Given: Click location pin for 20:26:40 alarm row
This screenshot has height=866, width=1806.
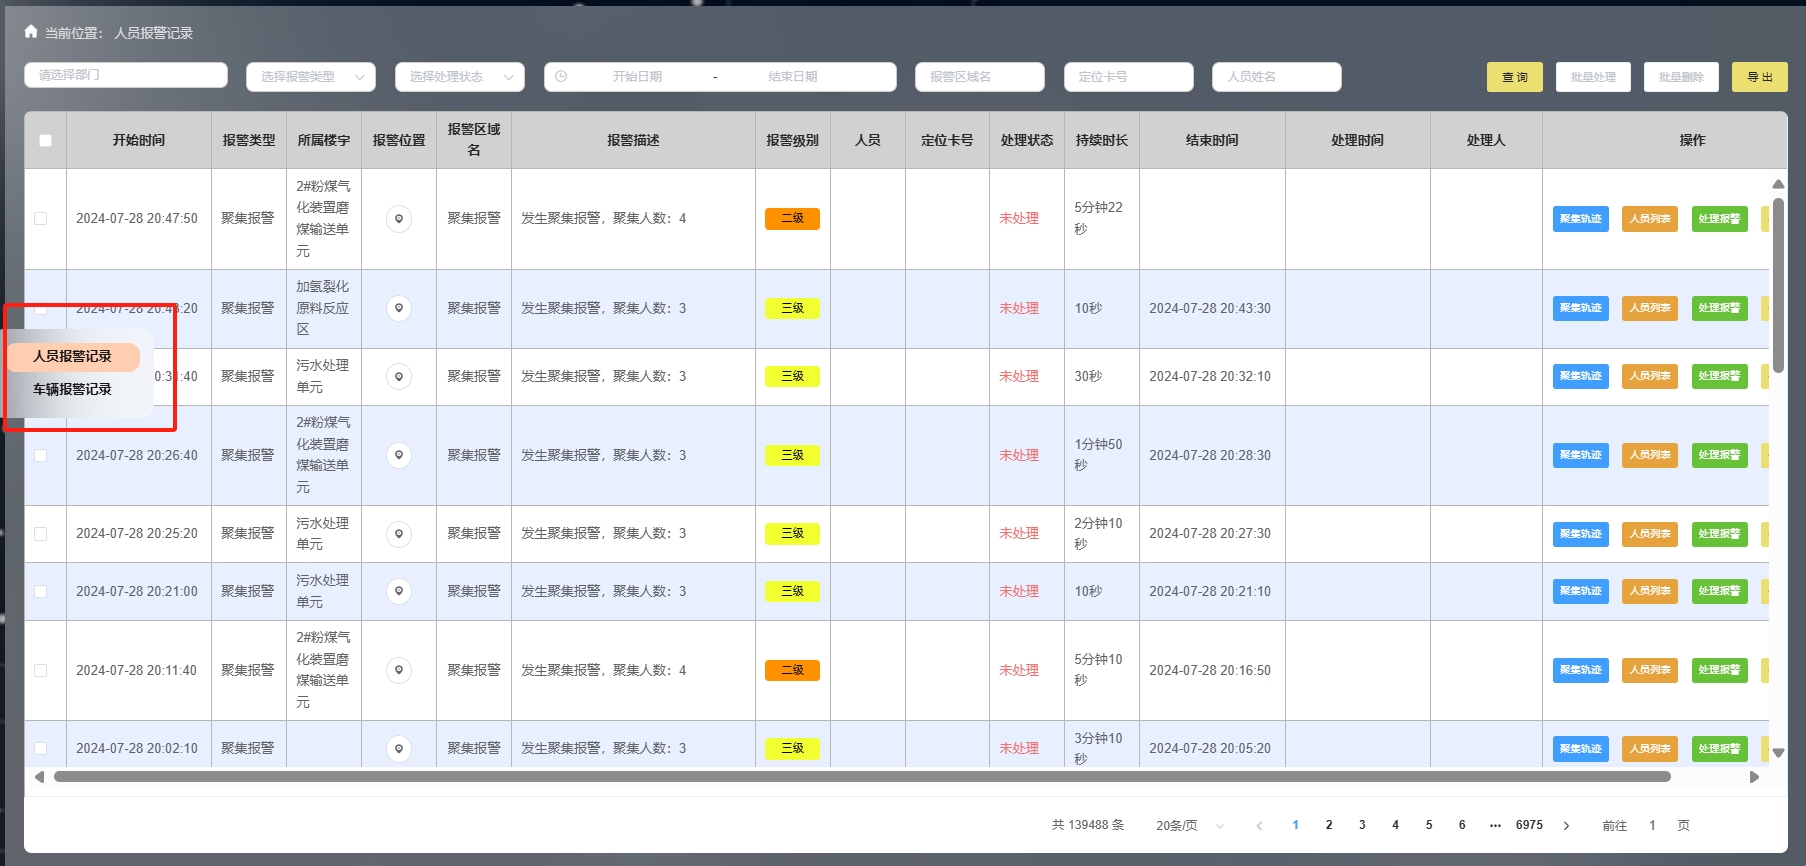Looking at the screenshot, I should click(399, 456).
